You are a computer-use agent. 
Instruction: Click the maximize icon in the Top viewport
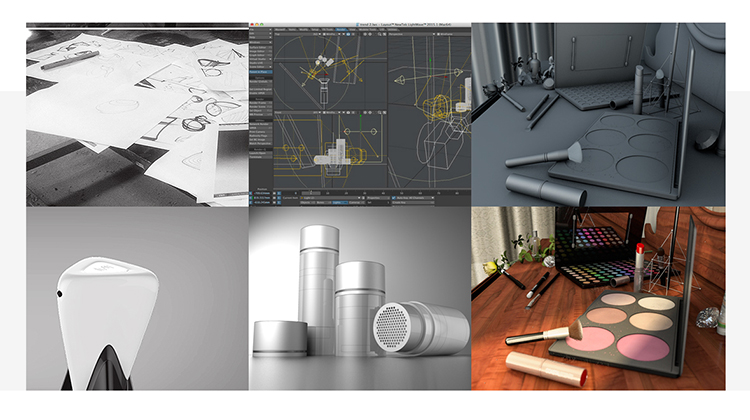pyautogui.click(x=385, y=34)
